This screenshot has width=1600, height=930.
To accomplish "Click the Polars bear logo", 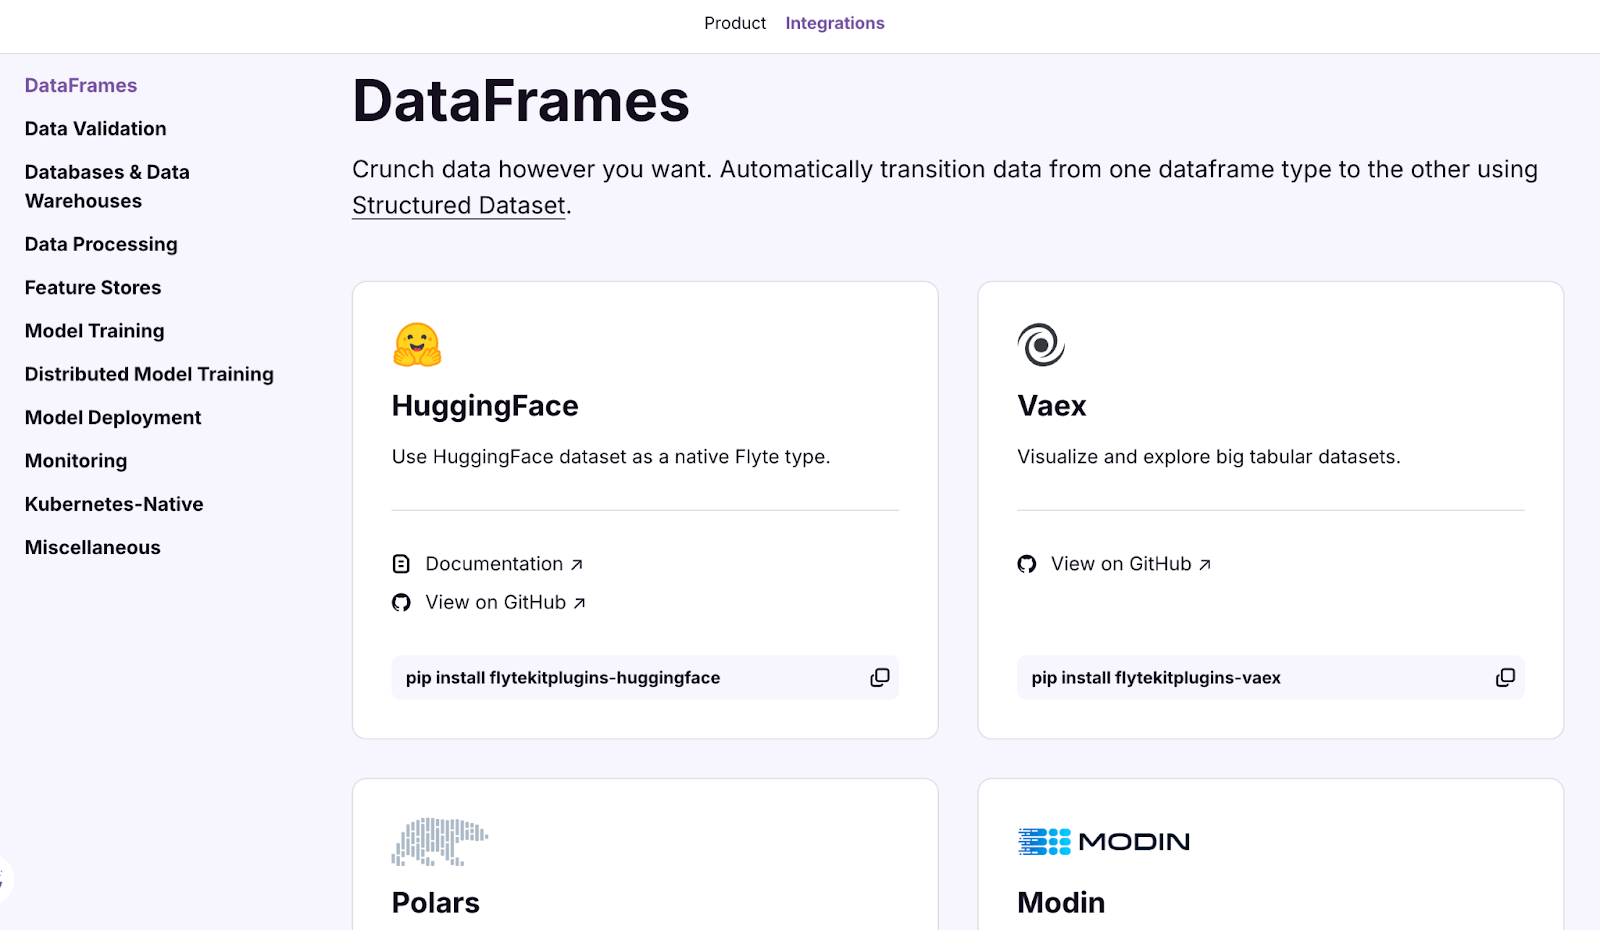I will (x=439, y=842).
